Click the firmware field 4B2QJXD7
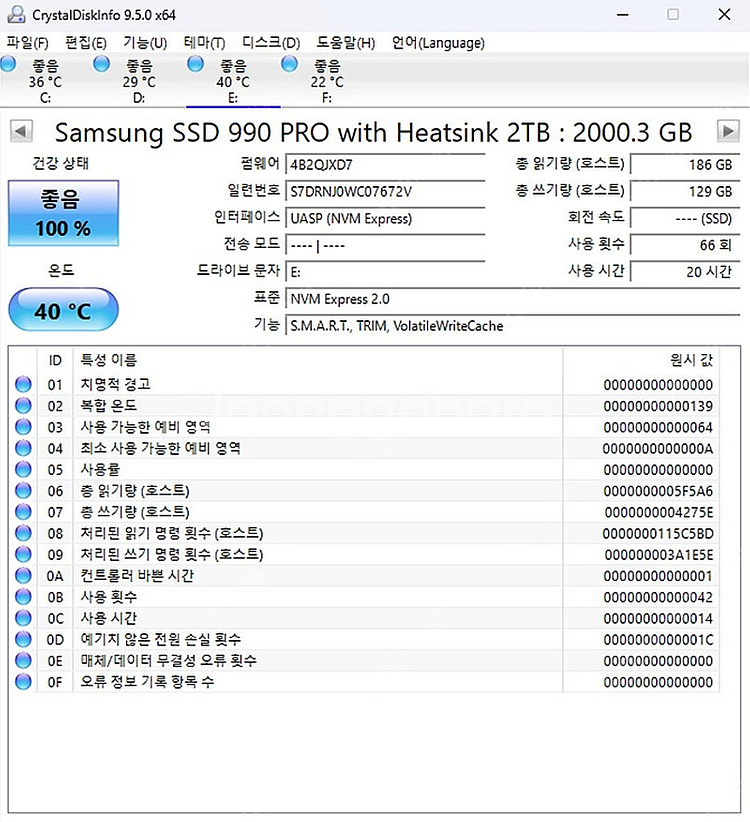 pos(385,165)
